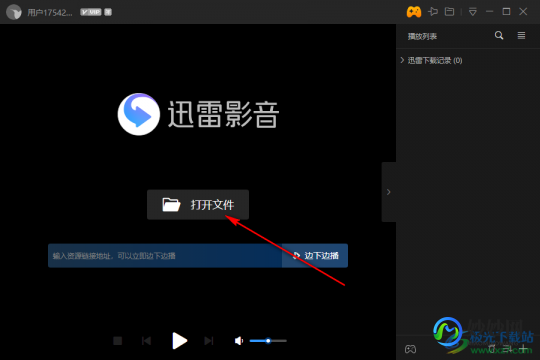Click the 打开文件 button
Viewport: 540px width, 360px height.
pos(198,205)
